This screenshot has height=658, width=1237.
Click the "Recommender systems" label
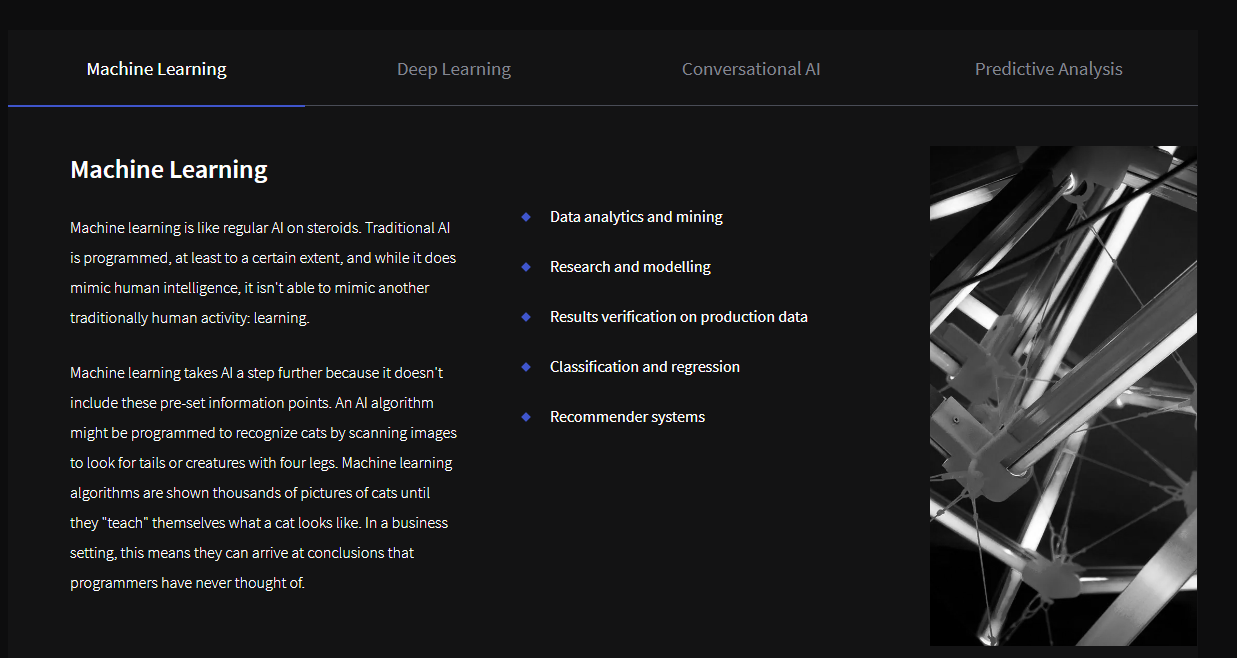(x=627, y=416)
